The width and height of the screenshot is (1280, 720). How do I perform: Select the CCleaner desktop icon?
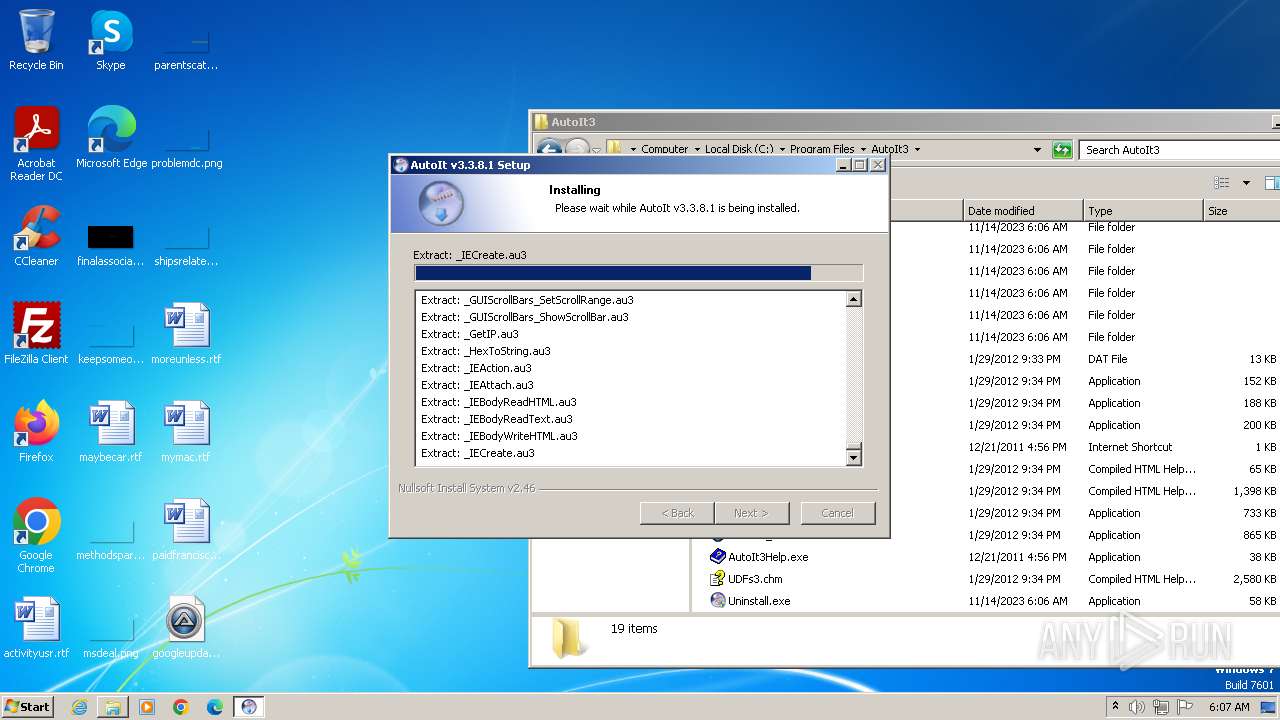[36, 236]
